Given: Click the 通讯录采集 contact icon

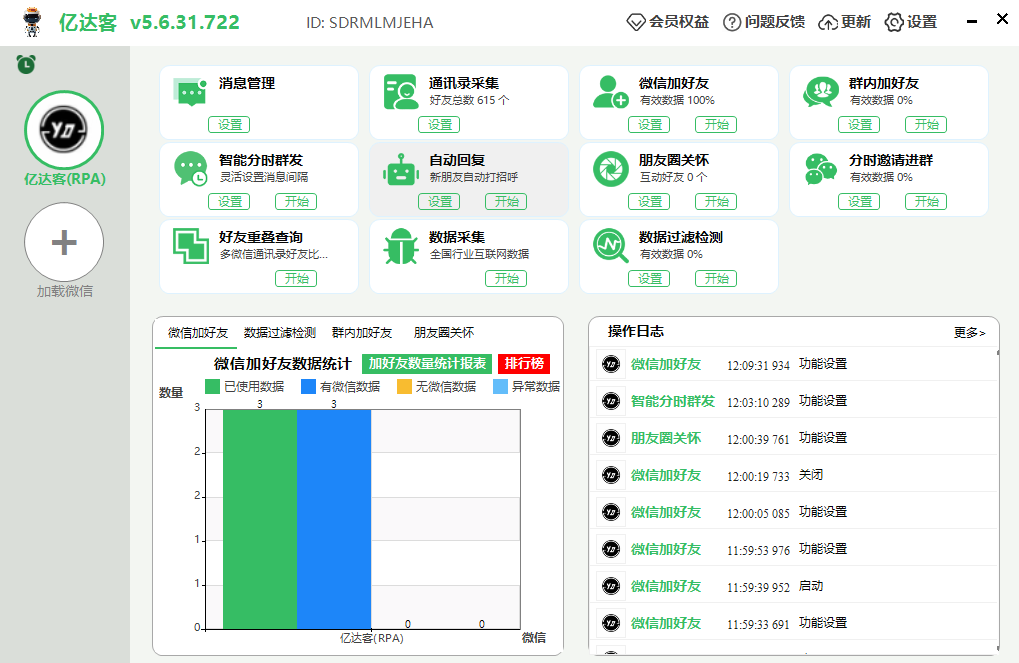Looking at the screenshot, I should click(400, 92).
